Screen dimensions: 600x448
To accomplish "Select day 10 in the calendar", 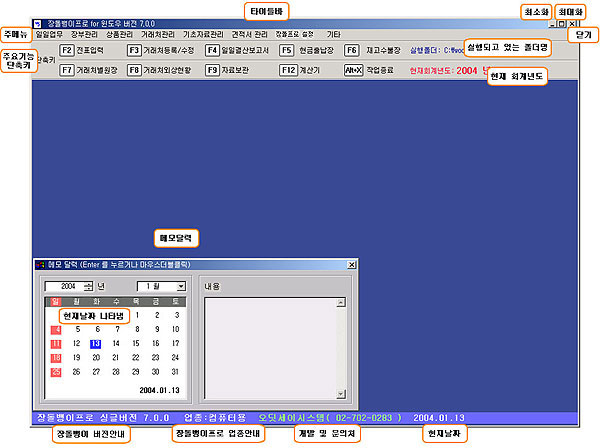I will coord(175,329).
